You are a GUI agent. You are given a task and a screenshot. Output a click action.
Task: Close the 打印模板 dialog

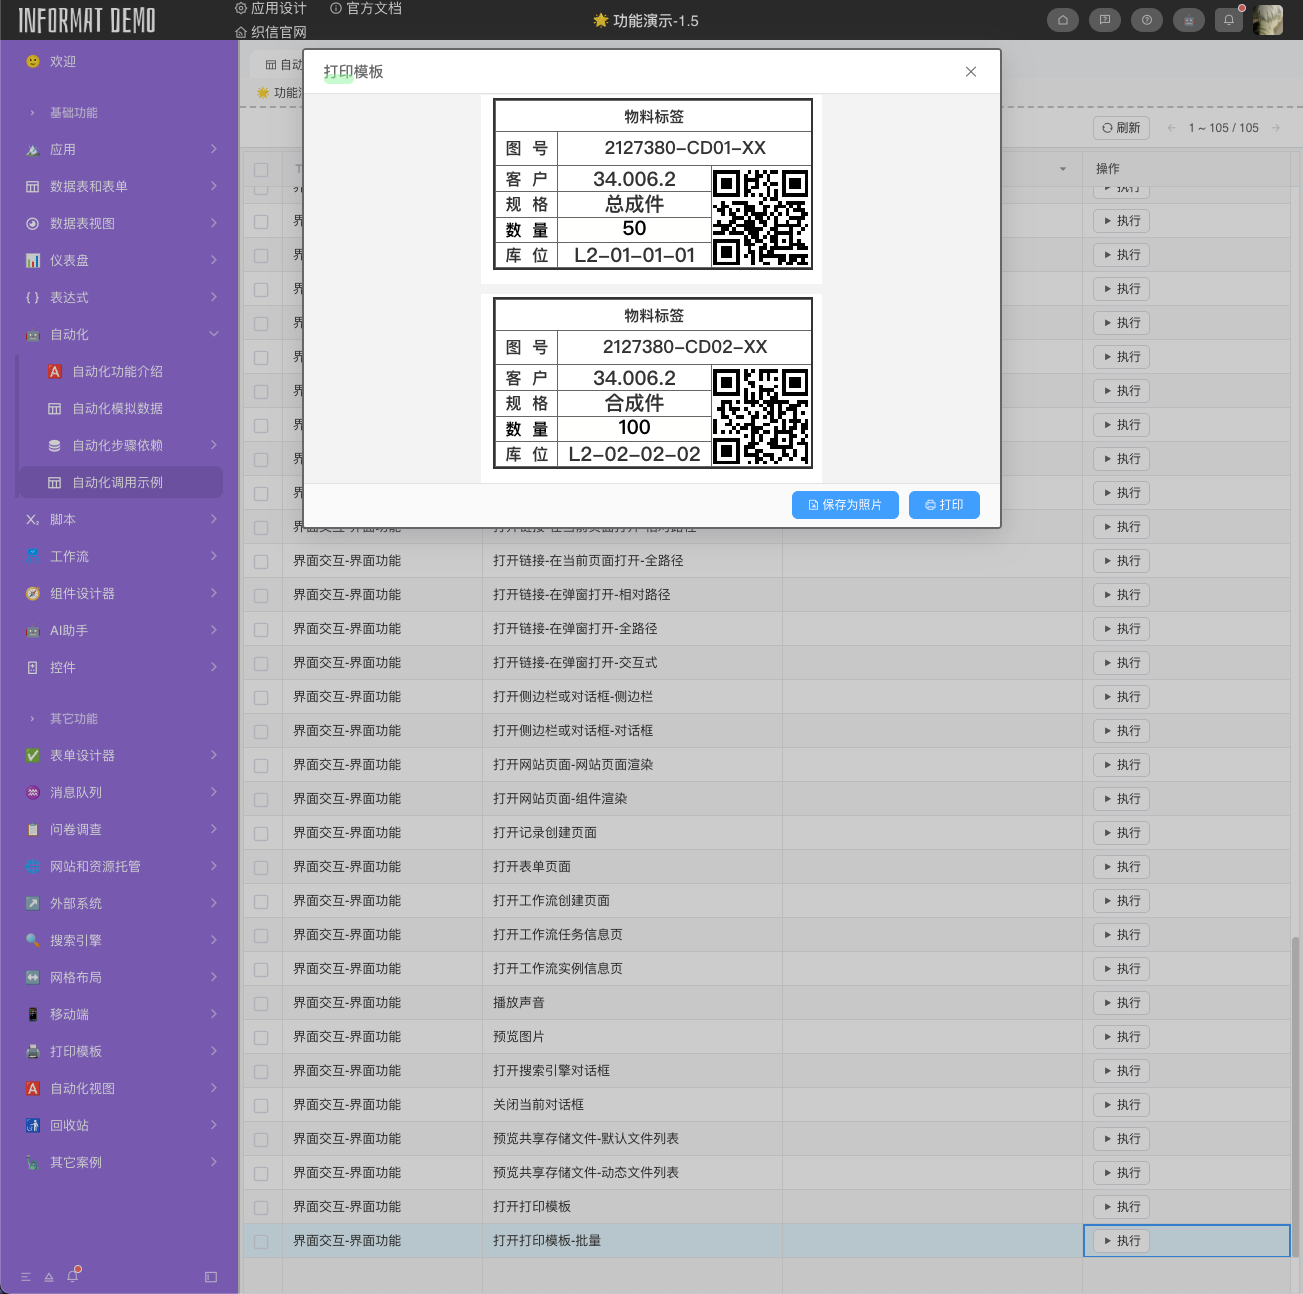pyautogui.click(x=970, y=72)
